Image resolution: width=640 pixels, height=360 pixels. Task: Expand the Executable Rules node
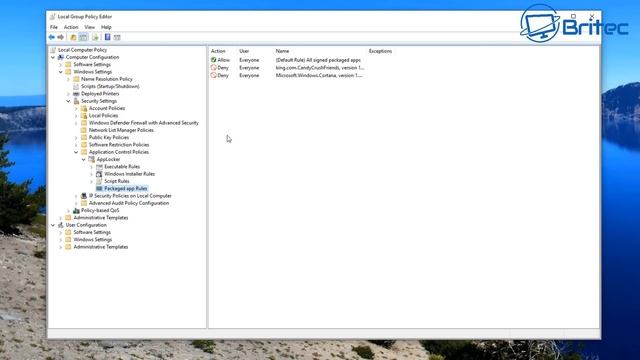[x=91, y=167]
